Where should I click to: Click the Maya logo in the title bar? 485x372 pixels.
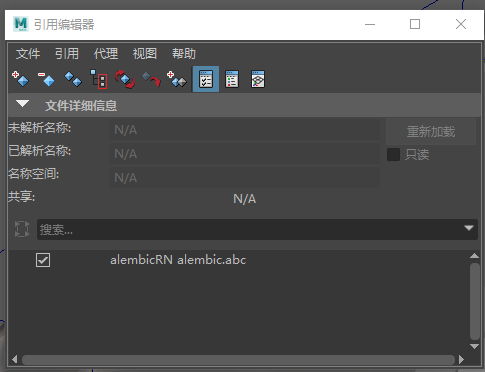(x=21, y=24)
